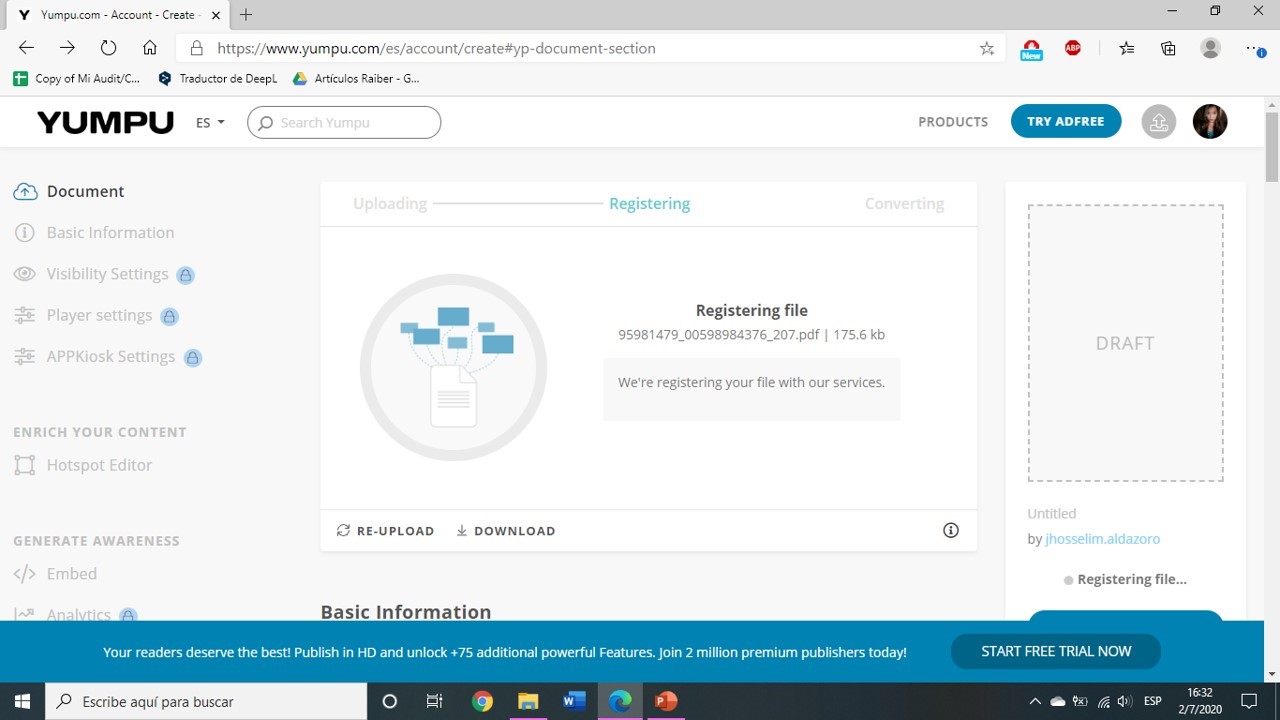
Task: Click lock icon beside Player settings
Action: tap(169, 316)
